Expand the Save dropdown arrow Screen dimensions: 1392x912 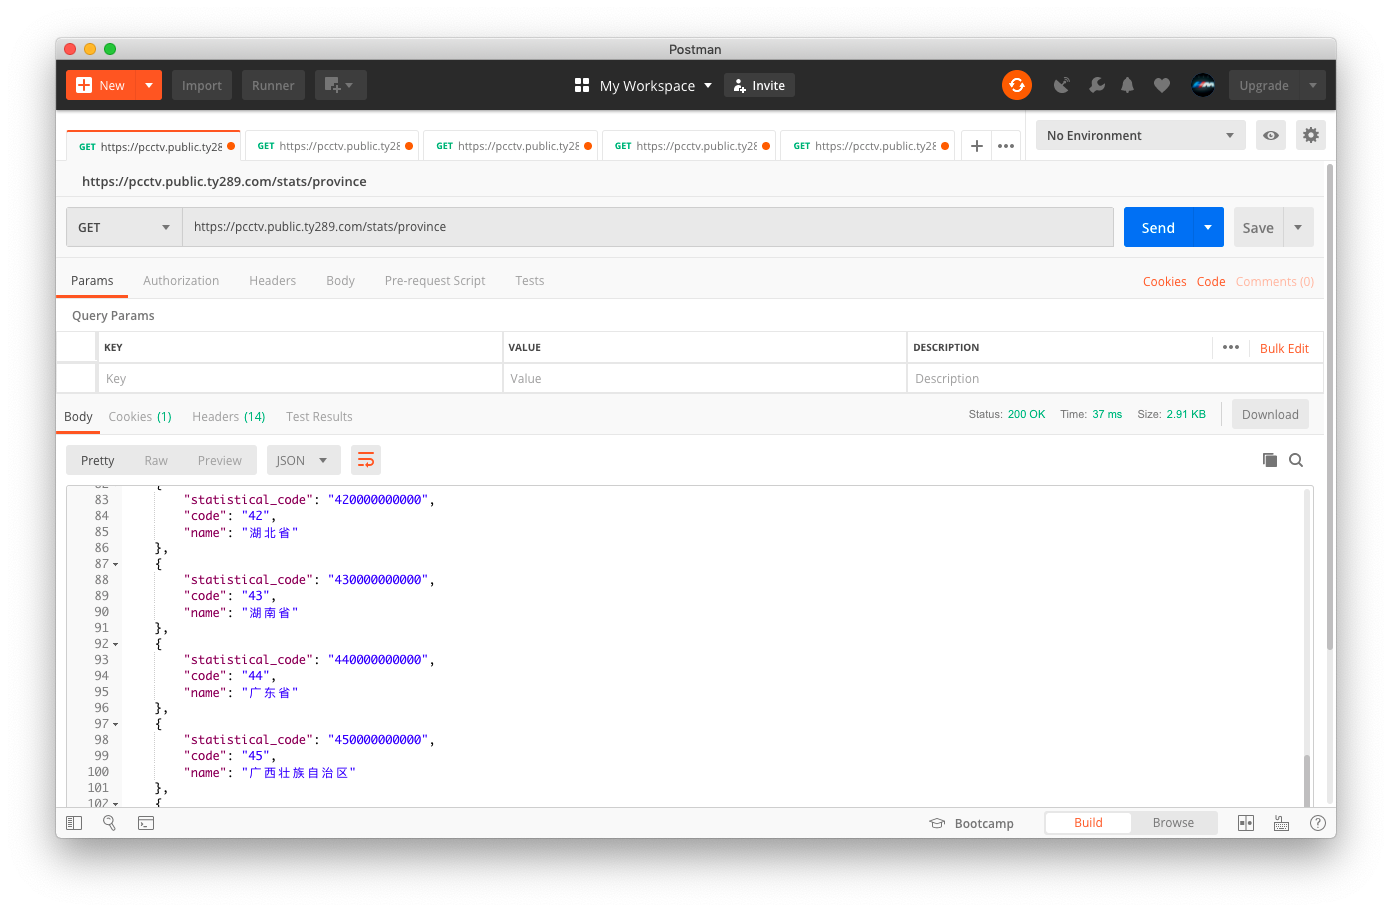pyautogui.click(x=1298, y=227)
